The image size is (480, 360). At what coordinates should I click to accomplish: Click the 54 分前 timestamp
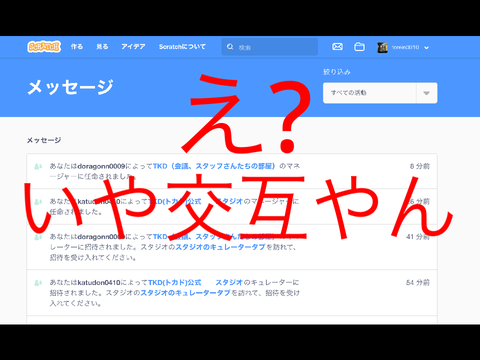418,283
